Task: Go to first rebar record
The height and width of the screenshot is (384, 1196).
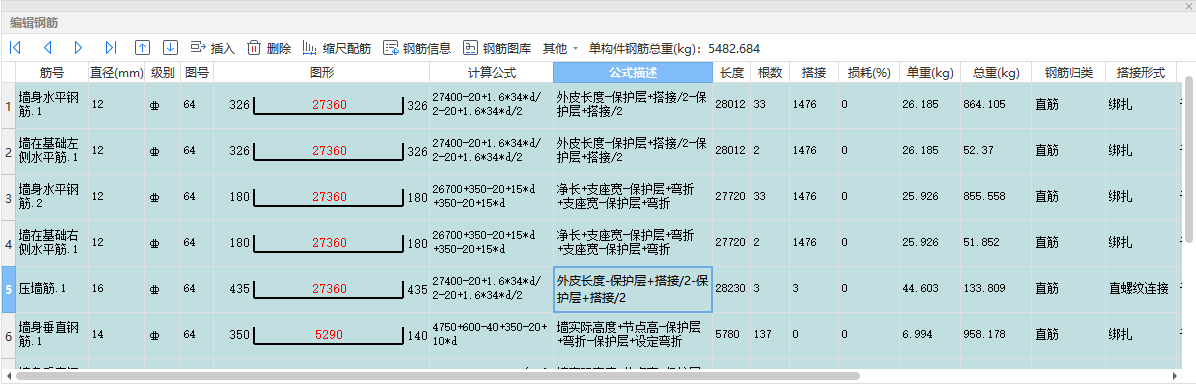Action: (14, 48)
